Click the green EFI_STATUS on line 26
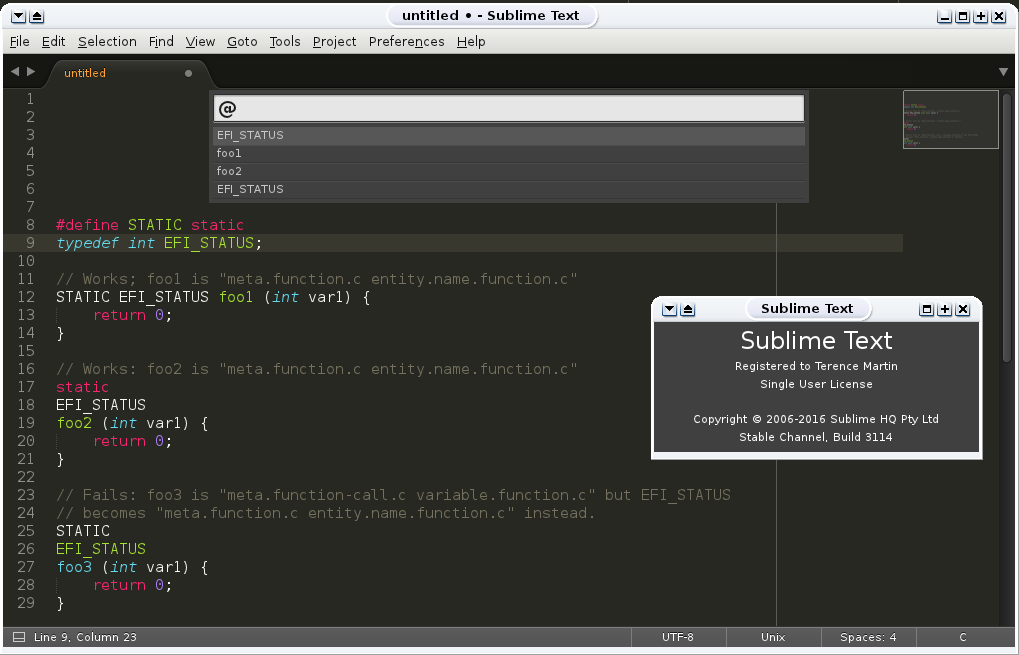The image size is (1019, 655). (101, 549)
